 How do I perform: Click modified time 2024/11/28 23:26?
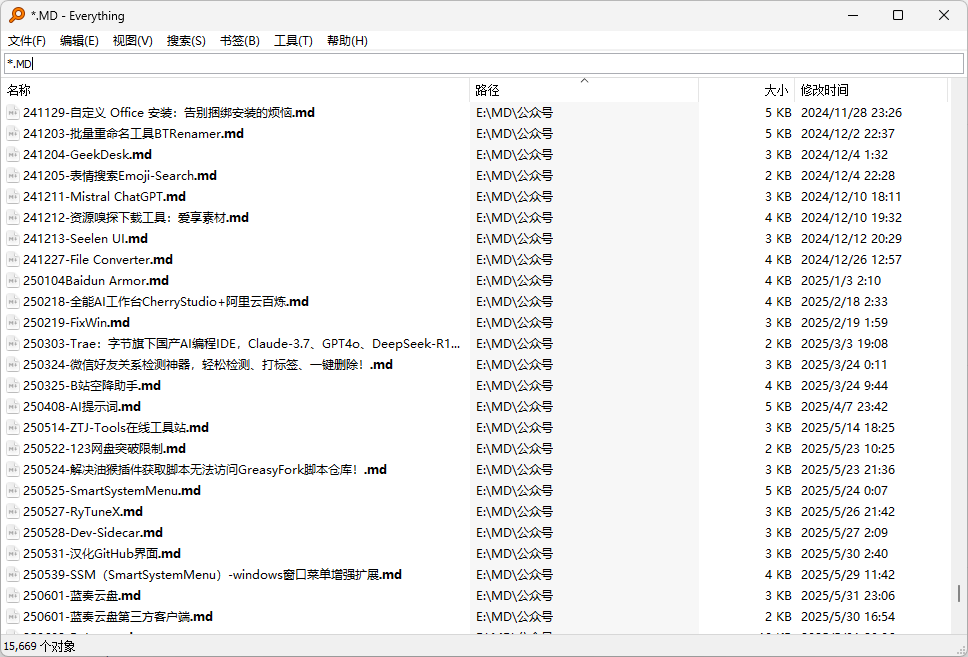tap(851, 112)
